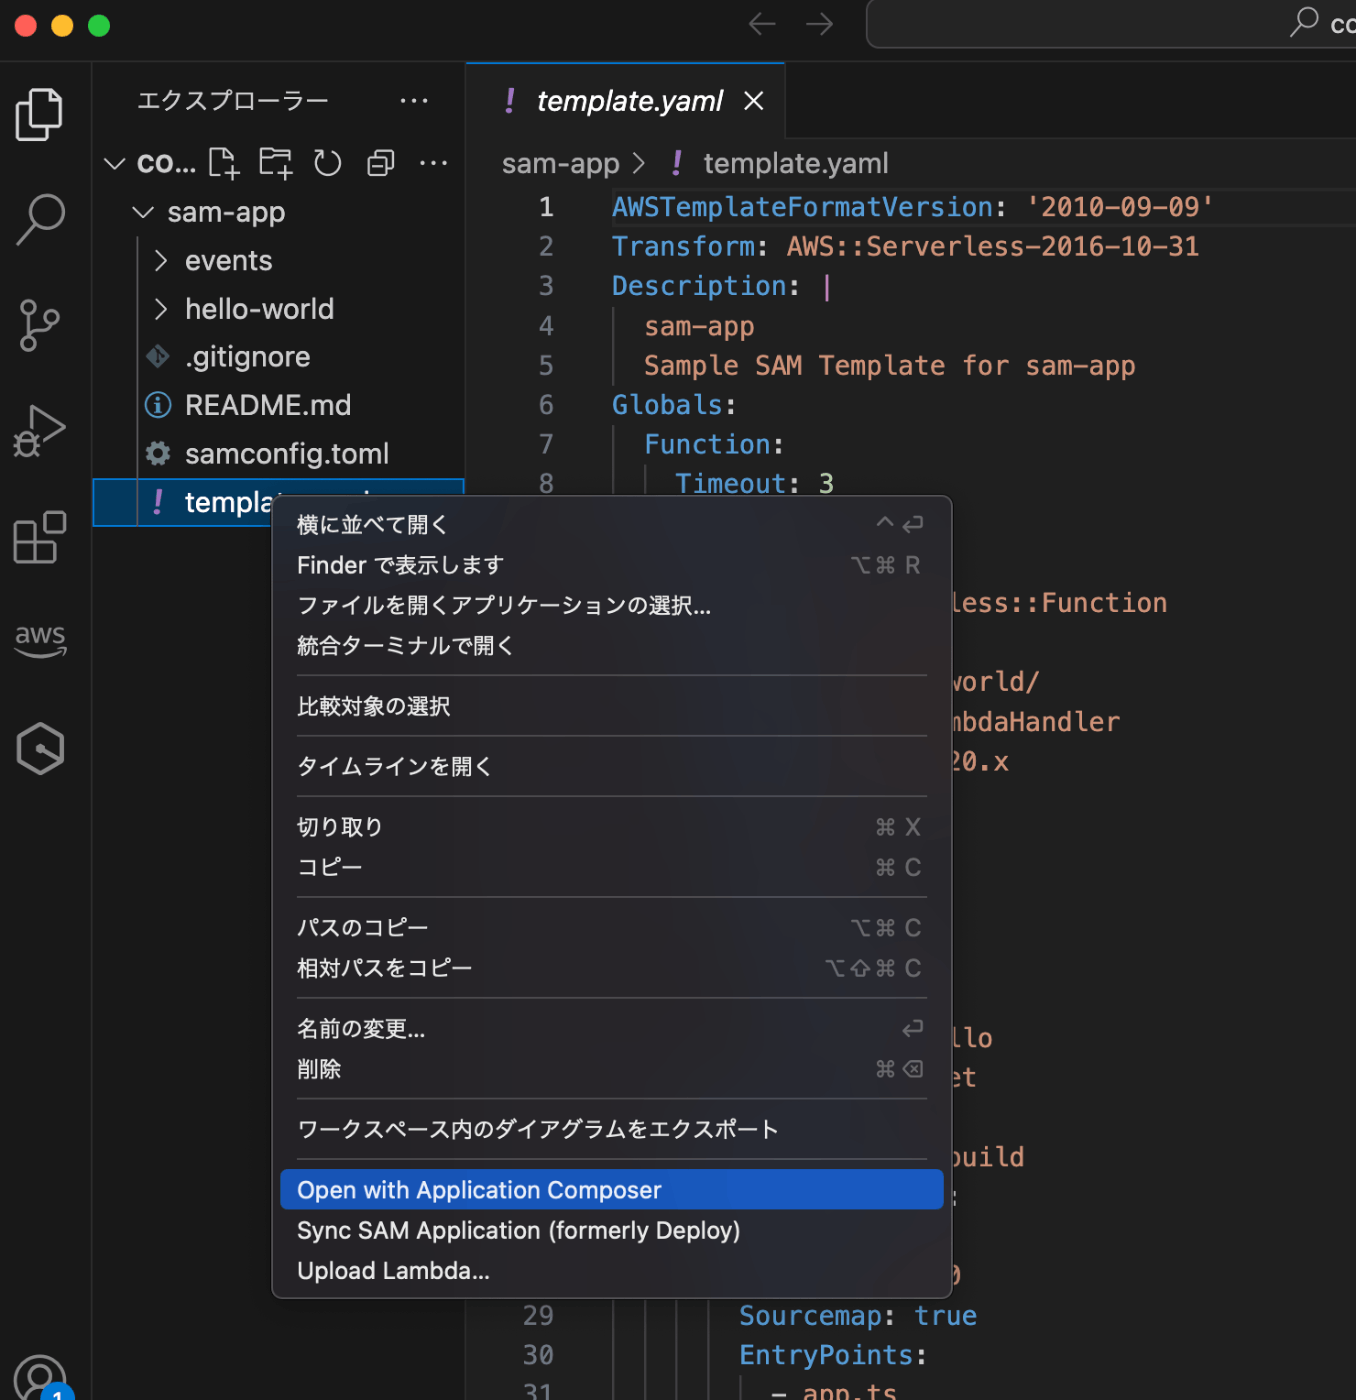Collapse all folders in explorer
1356x1400 pixels.
[381, 163]
